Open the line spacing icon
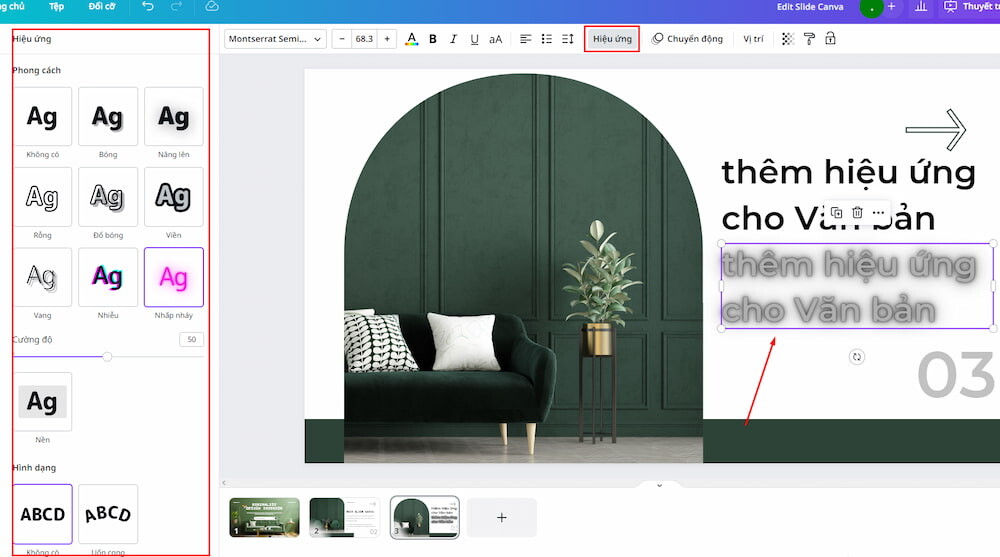 point(568,39)
